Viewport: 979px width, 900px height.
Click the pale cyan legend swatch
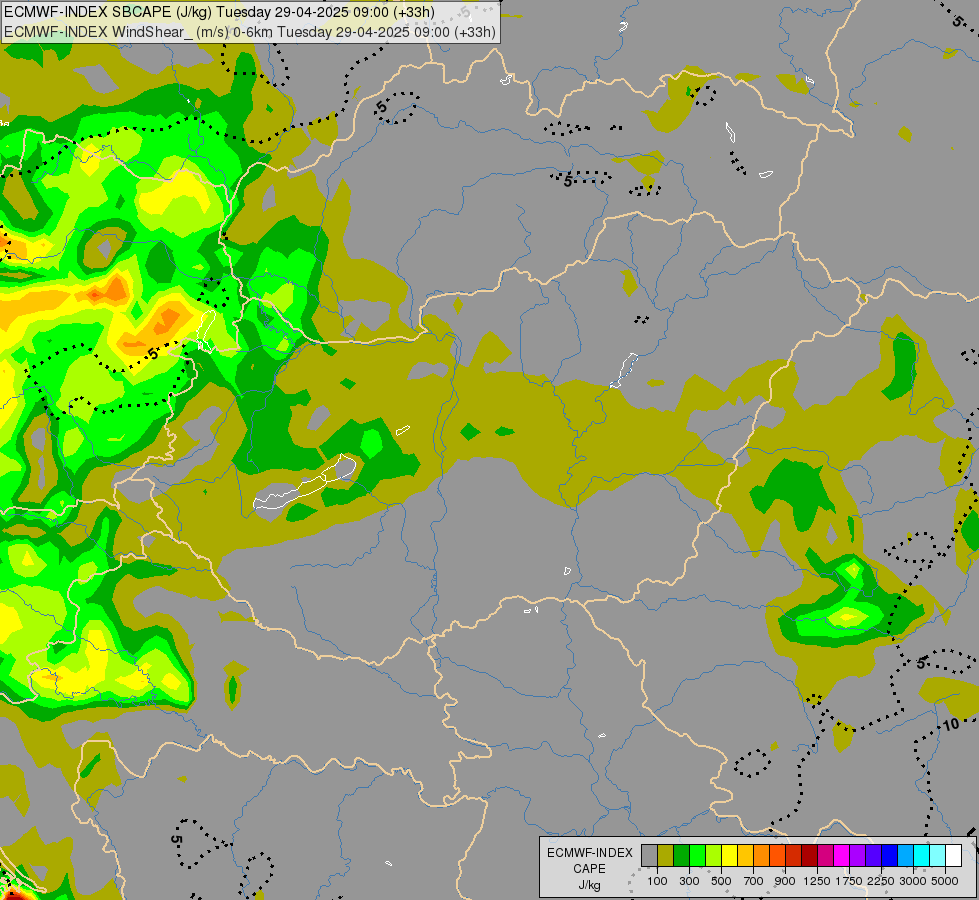pyautogui.click(x=937, y=856)
